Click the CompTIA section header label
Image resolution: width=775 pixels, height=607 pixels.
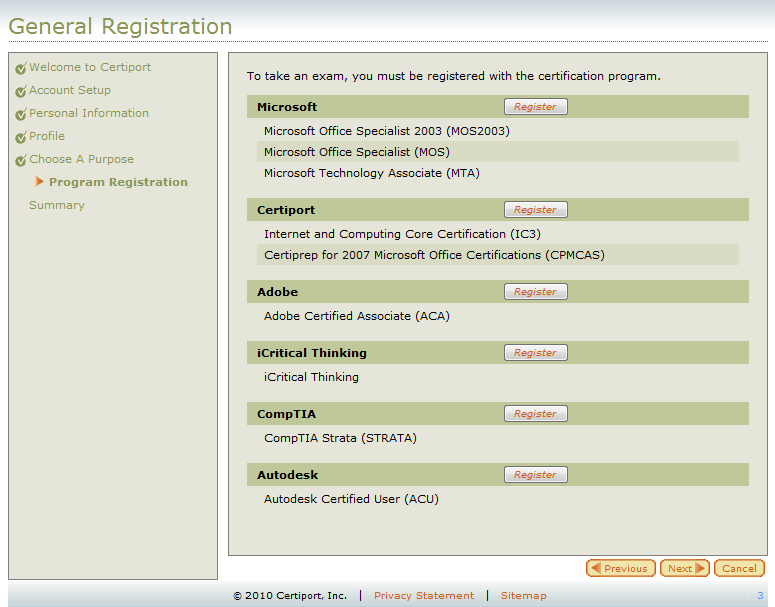[286, 414]
